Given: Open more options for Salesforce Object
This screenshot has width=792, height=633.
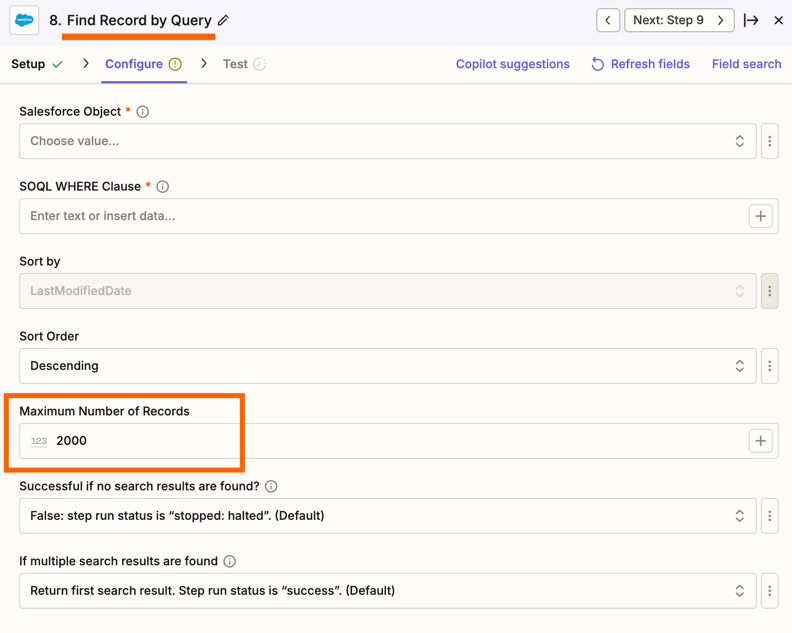Looking at the screenshot, I should (769, 141).
